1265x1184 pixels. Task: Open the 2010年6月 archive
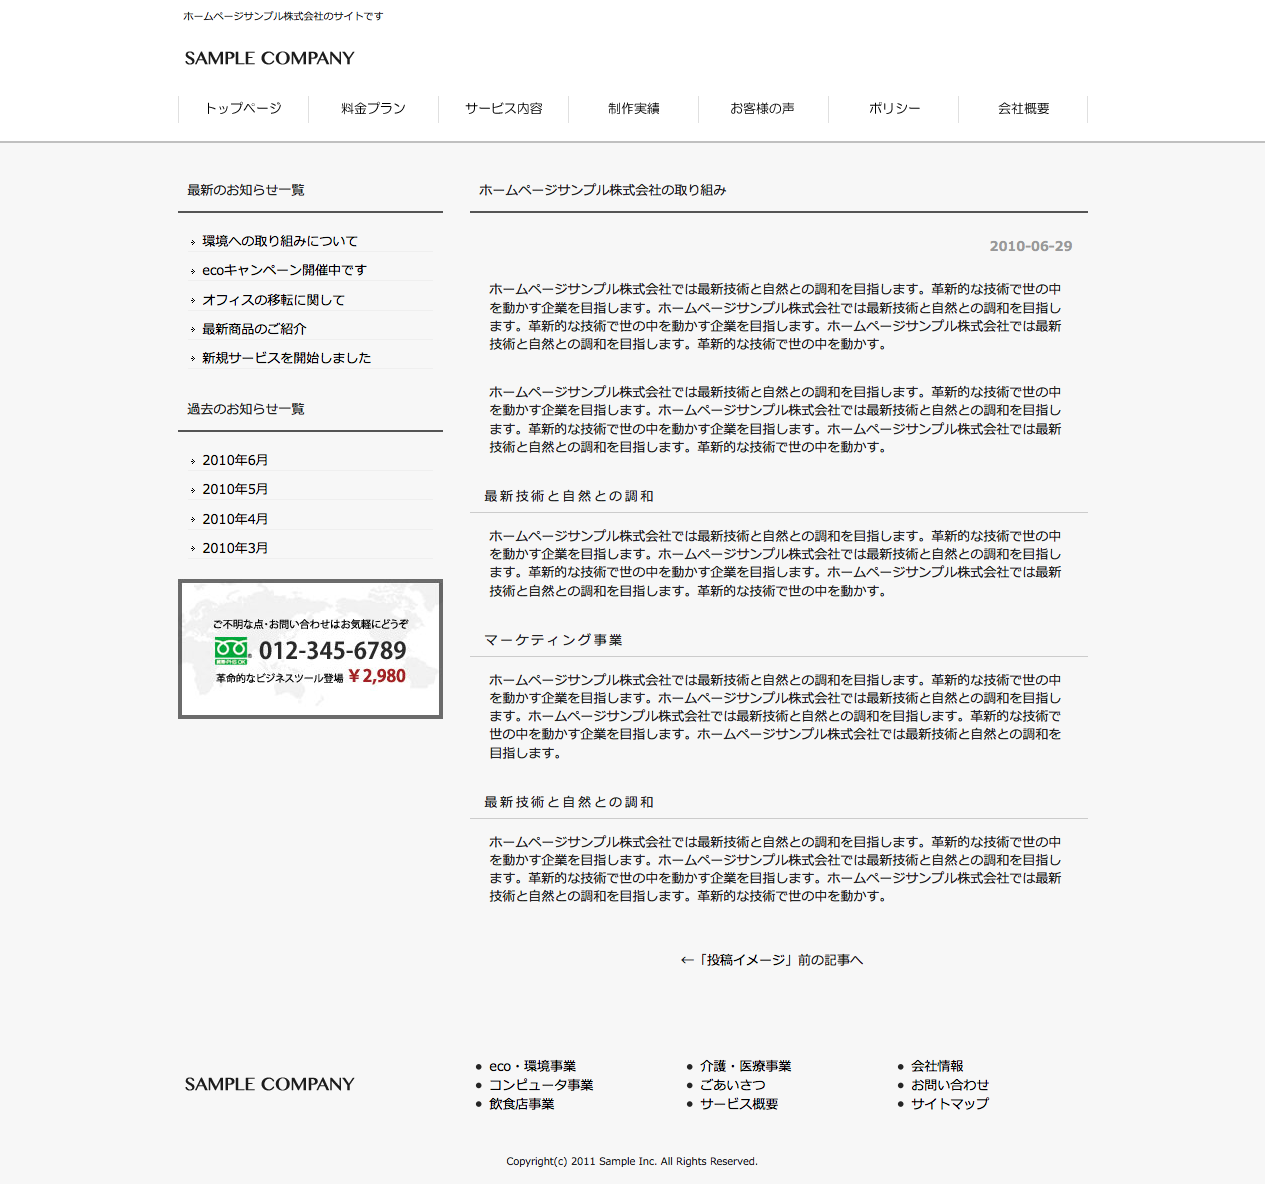pyautogui.click(x=235, y=460)
